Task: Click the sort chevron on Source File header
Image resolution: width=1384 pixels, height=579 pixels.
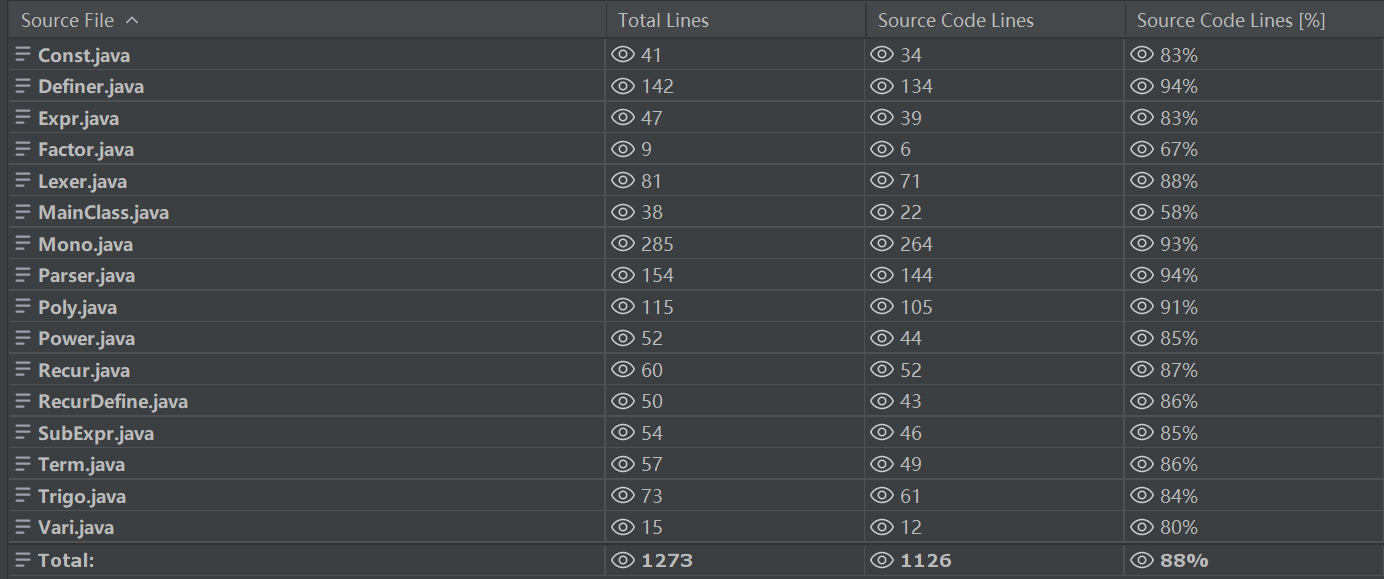Action: tap(131, 19)
